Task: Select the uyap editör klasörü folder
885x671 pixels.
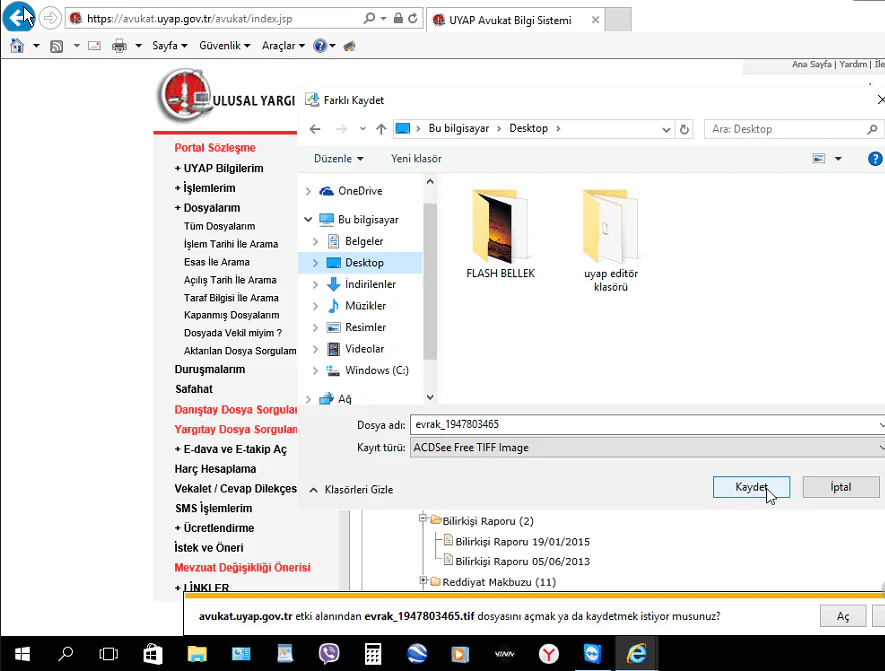Action: point(611,241)
